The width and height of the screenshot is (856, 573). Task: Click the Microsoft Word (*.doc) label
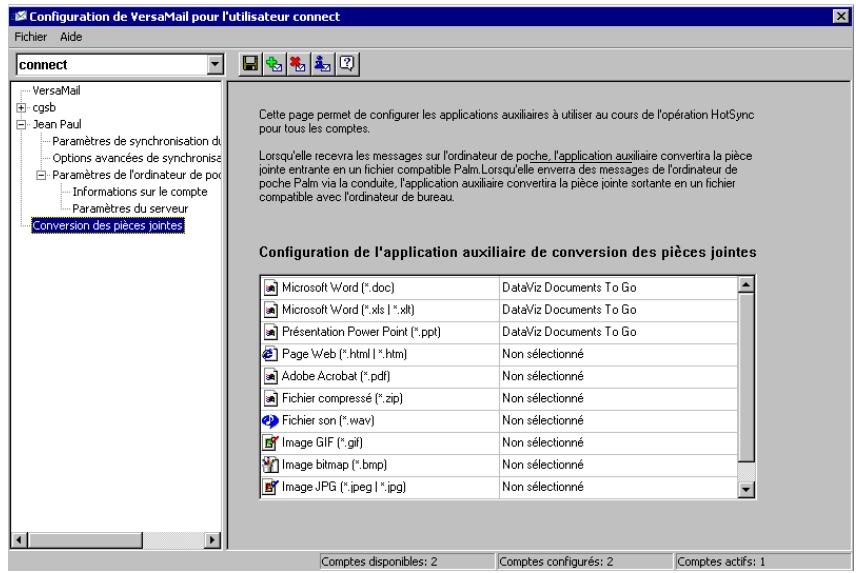point(338,288)
